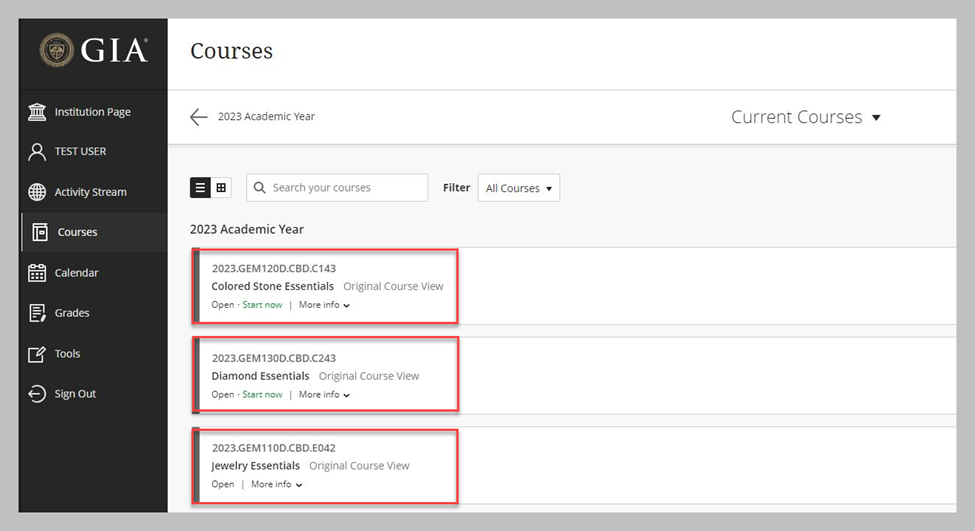Switch to list view
The height and width of the screenshot is (531, 975).
point(200,187)
